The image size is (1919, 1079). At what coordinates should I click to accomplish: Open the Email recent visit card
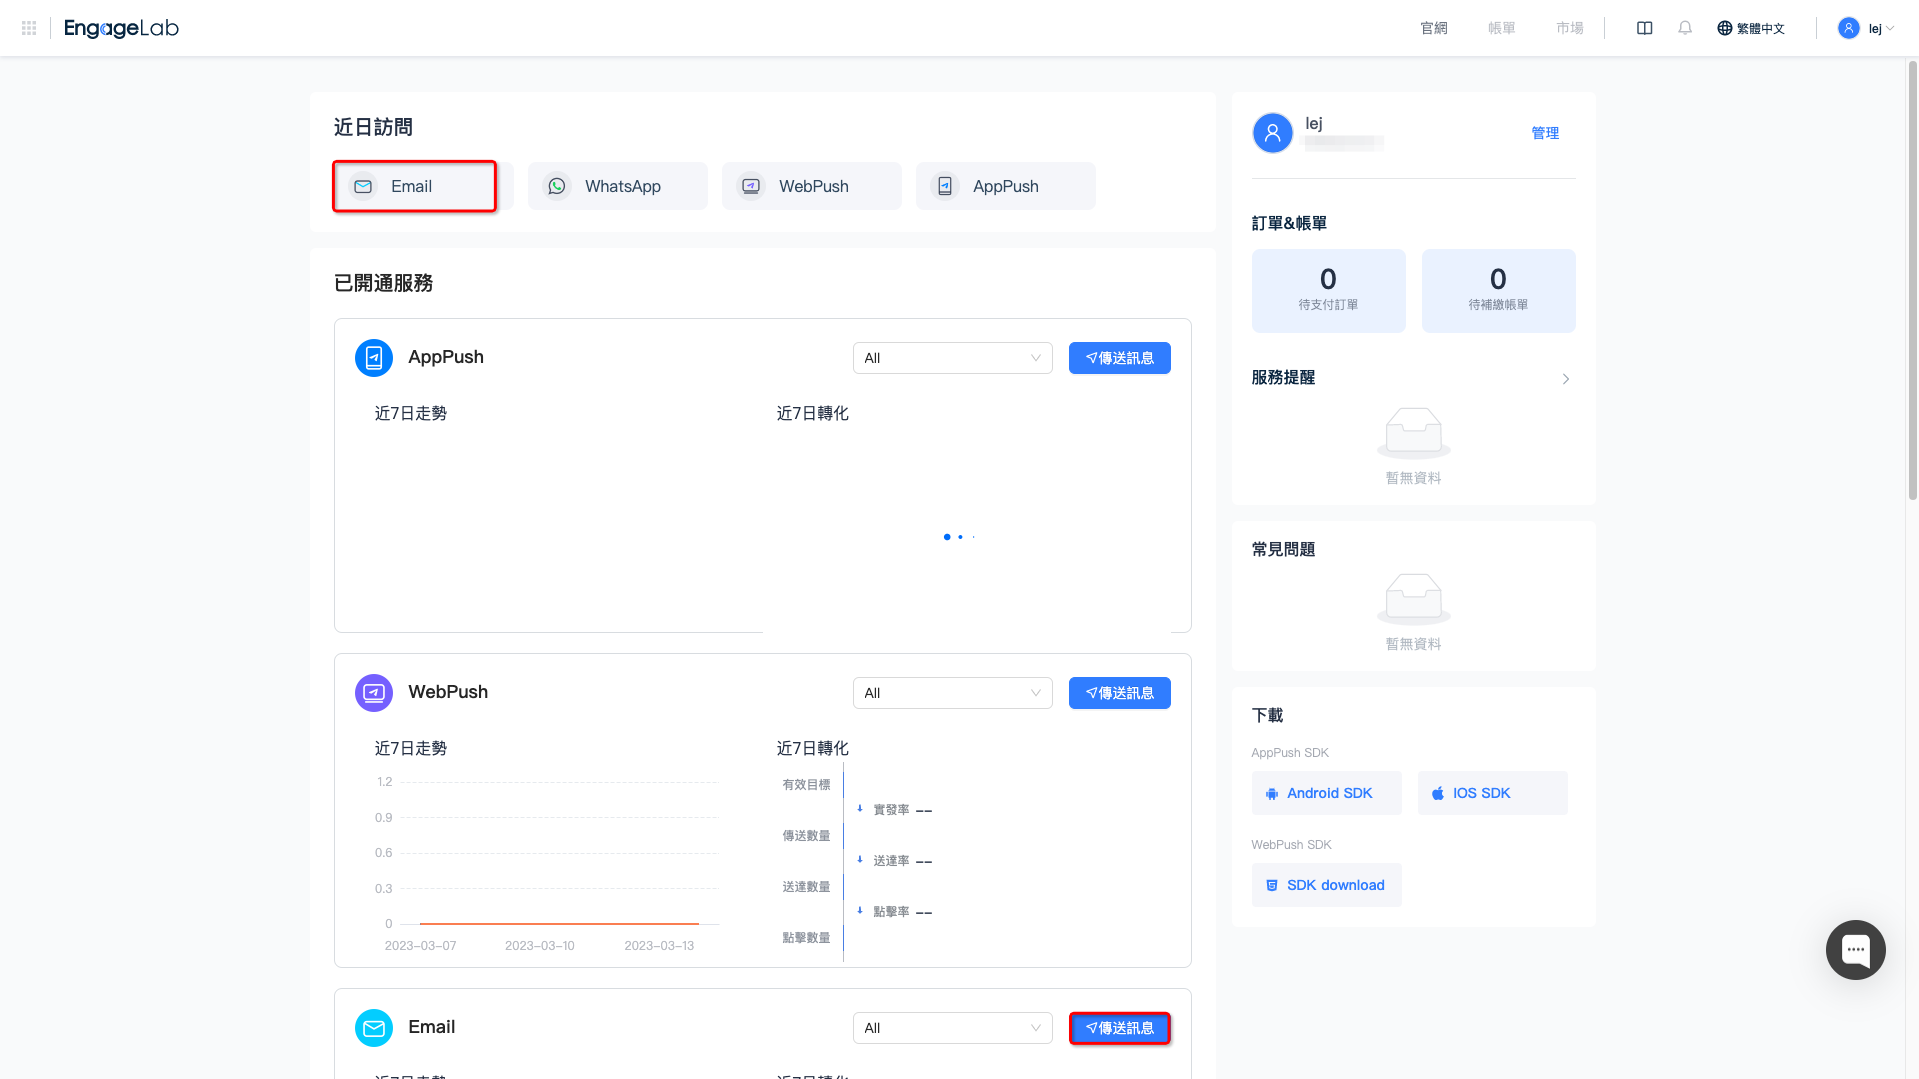(x=424, y=186)
